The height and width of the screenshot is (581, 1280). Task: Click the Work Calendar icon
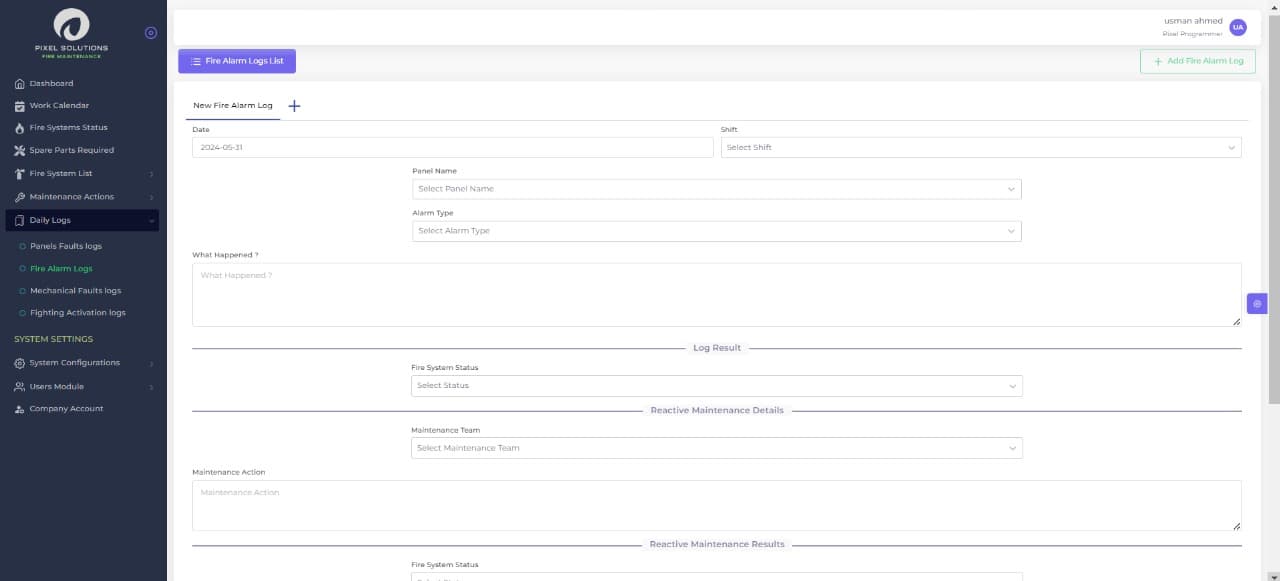click(20, 106)
